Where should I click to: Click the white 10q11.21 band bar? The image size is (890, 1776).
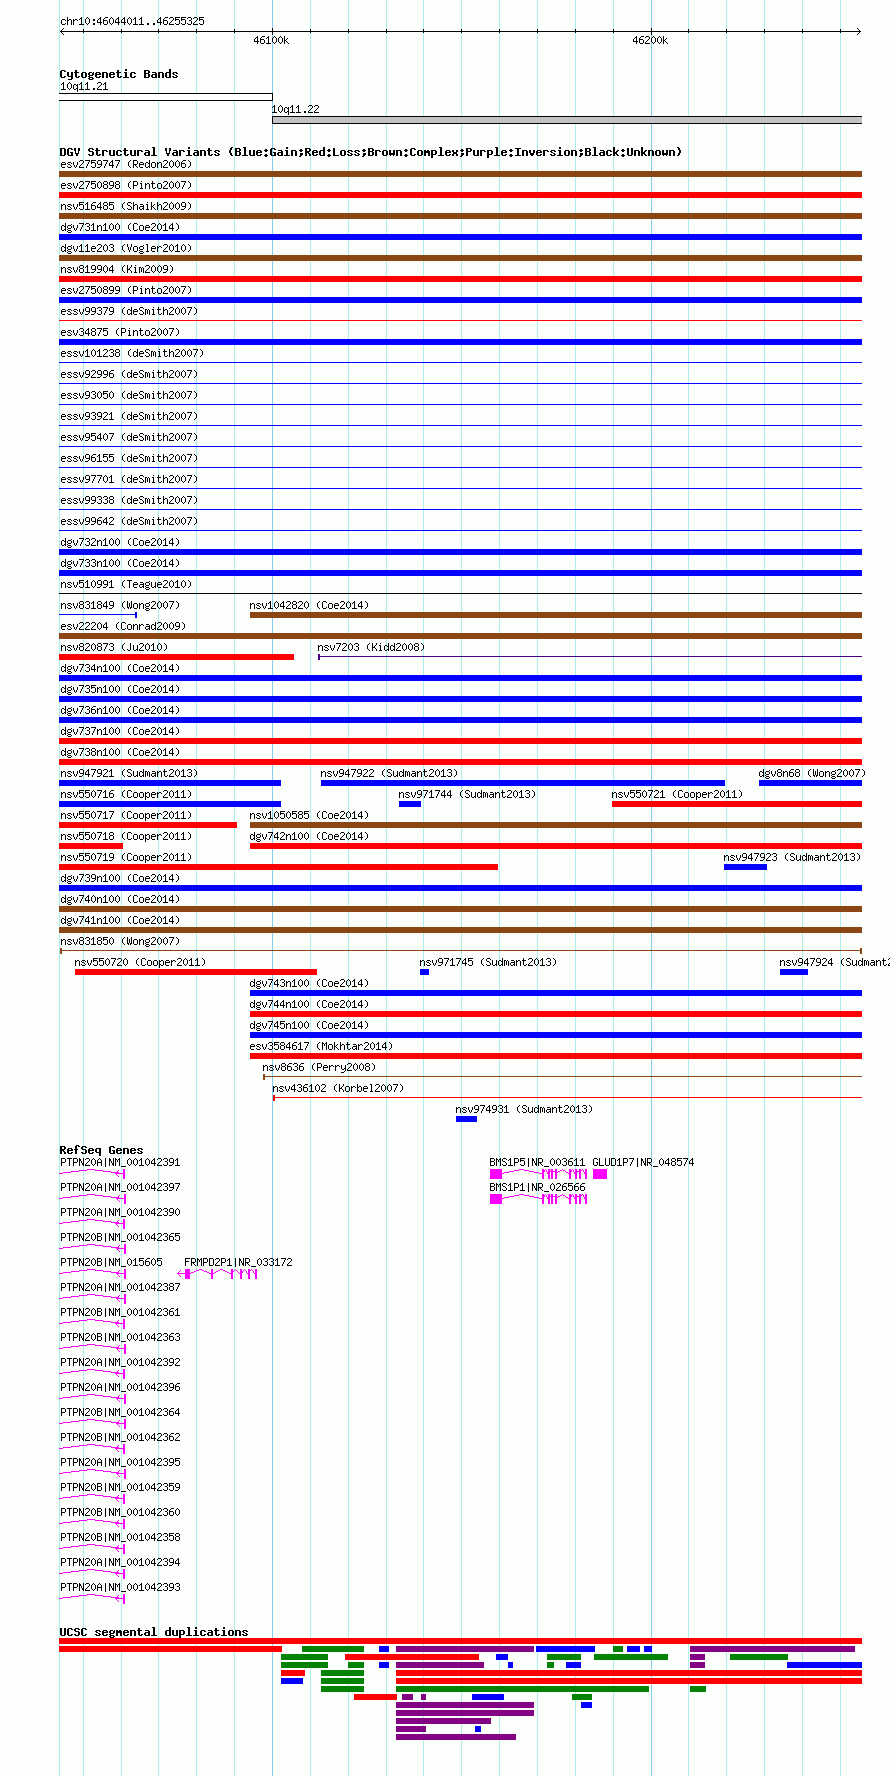pos(166,97)
